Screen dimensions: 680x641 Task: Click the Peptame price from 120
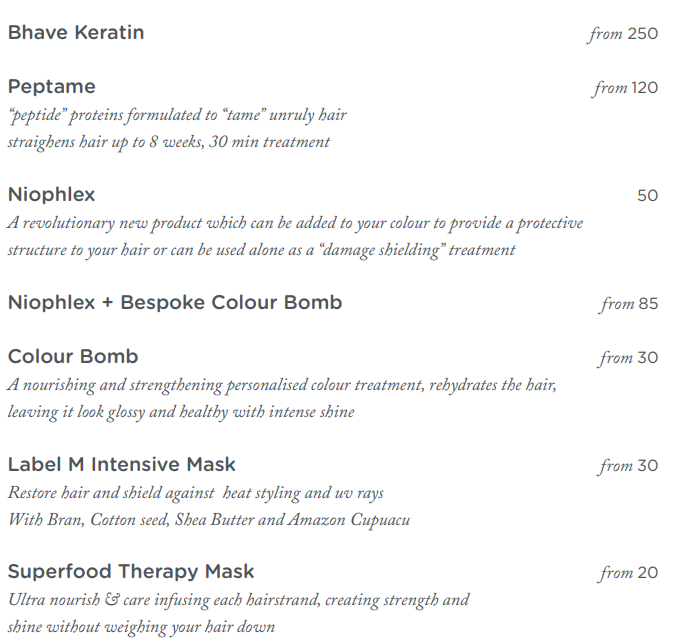[625, 88]
